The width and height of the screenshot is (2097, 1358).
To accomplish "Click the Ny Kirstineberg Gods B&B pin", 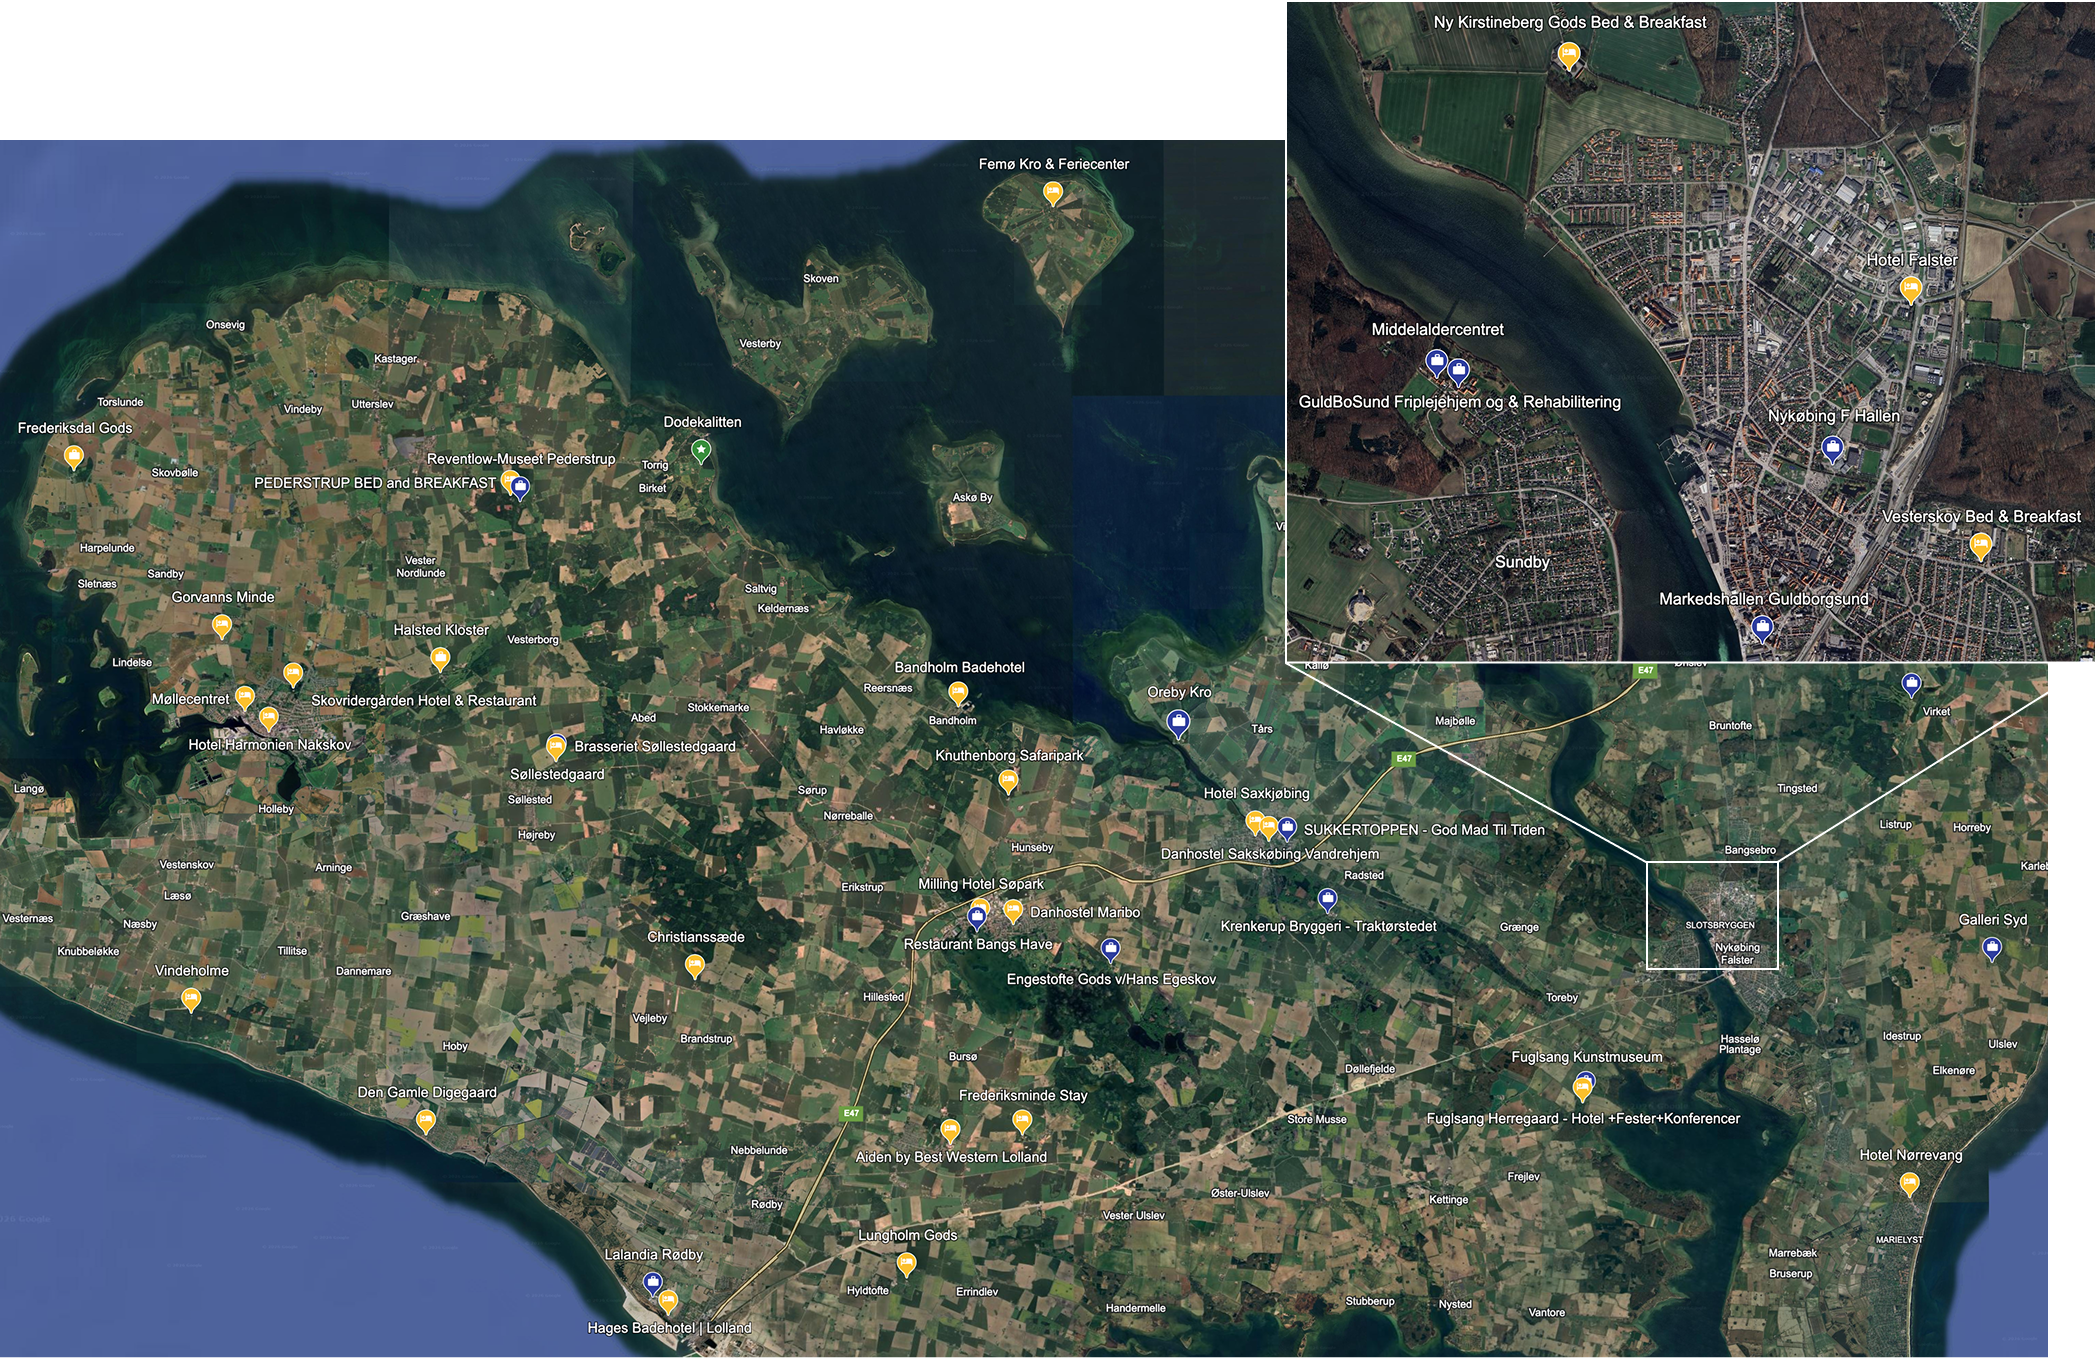I will click(1568, 54).
